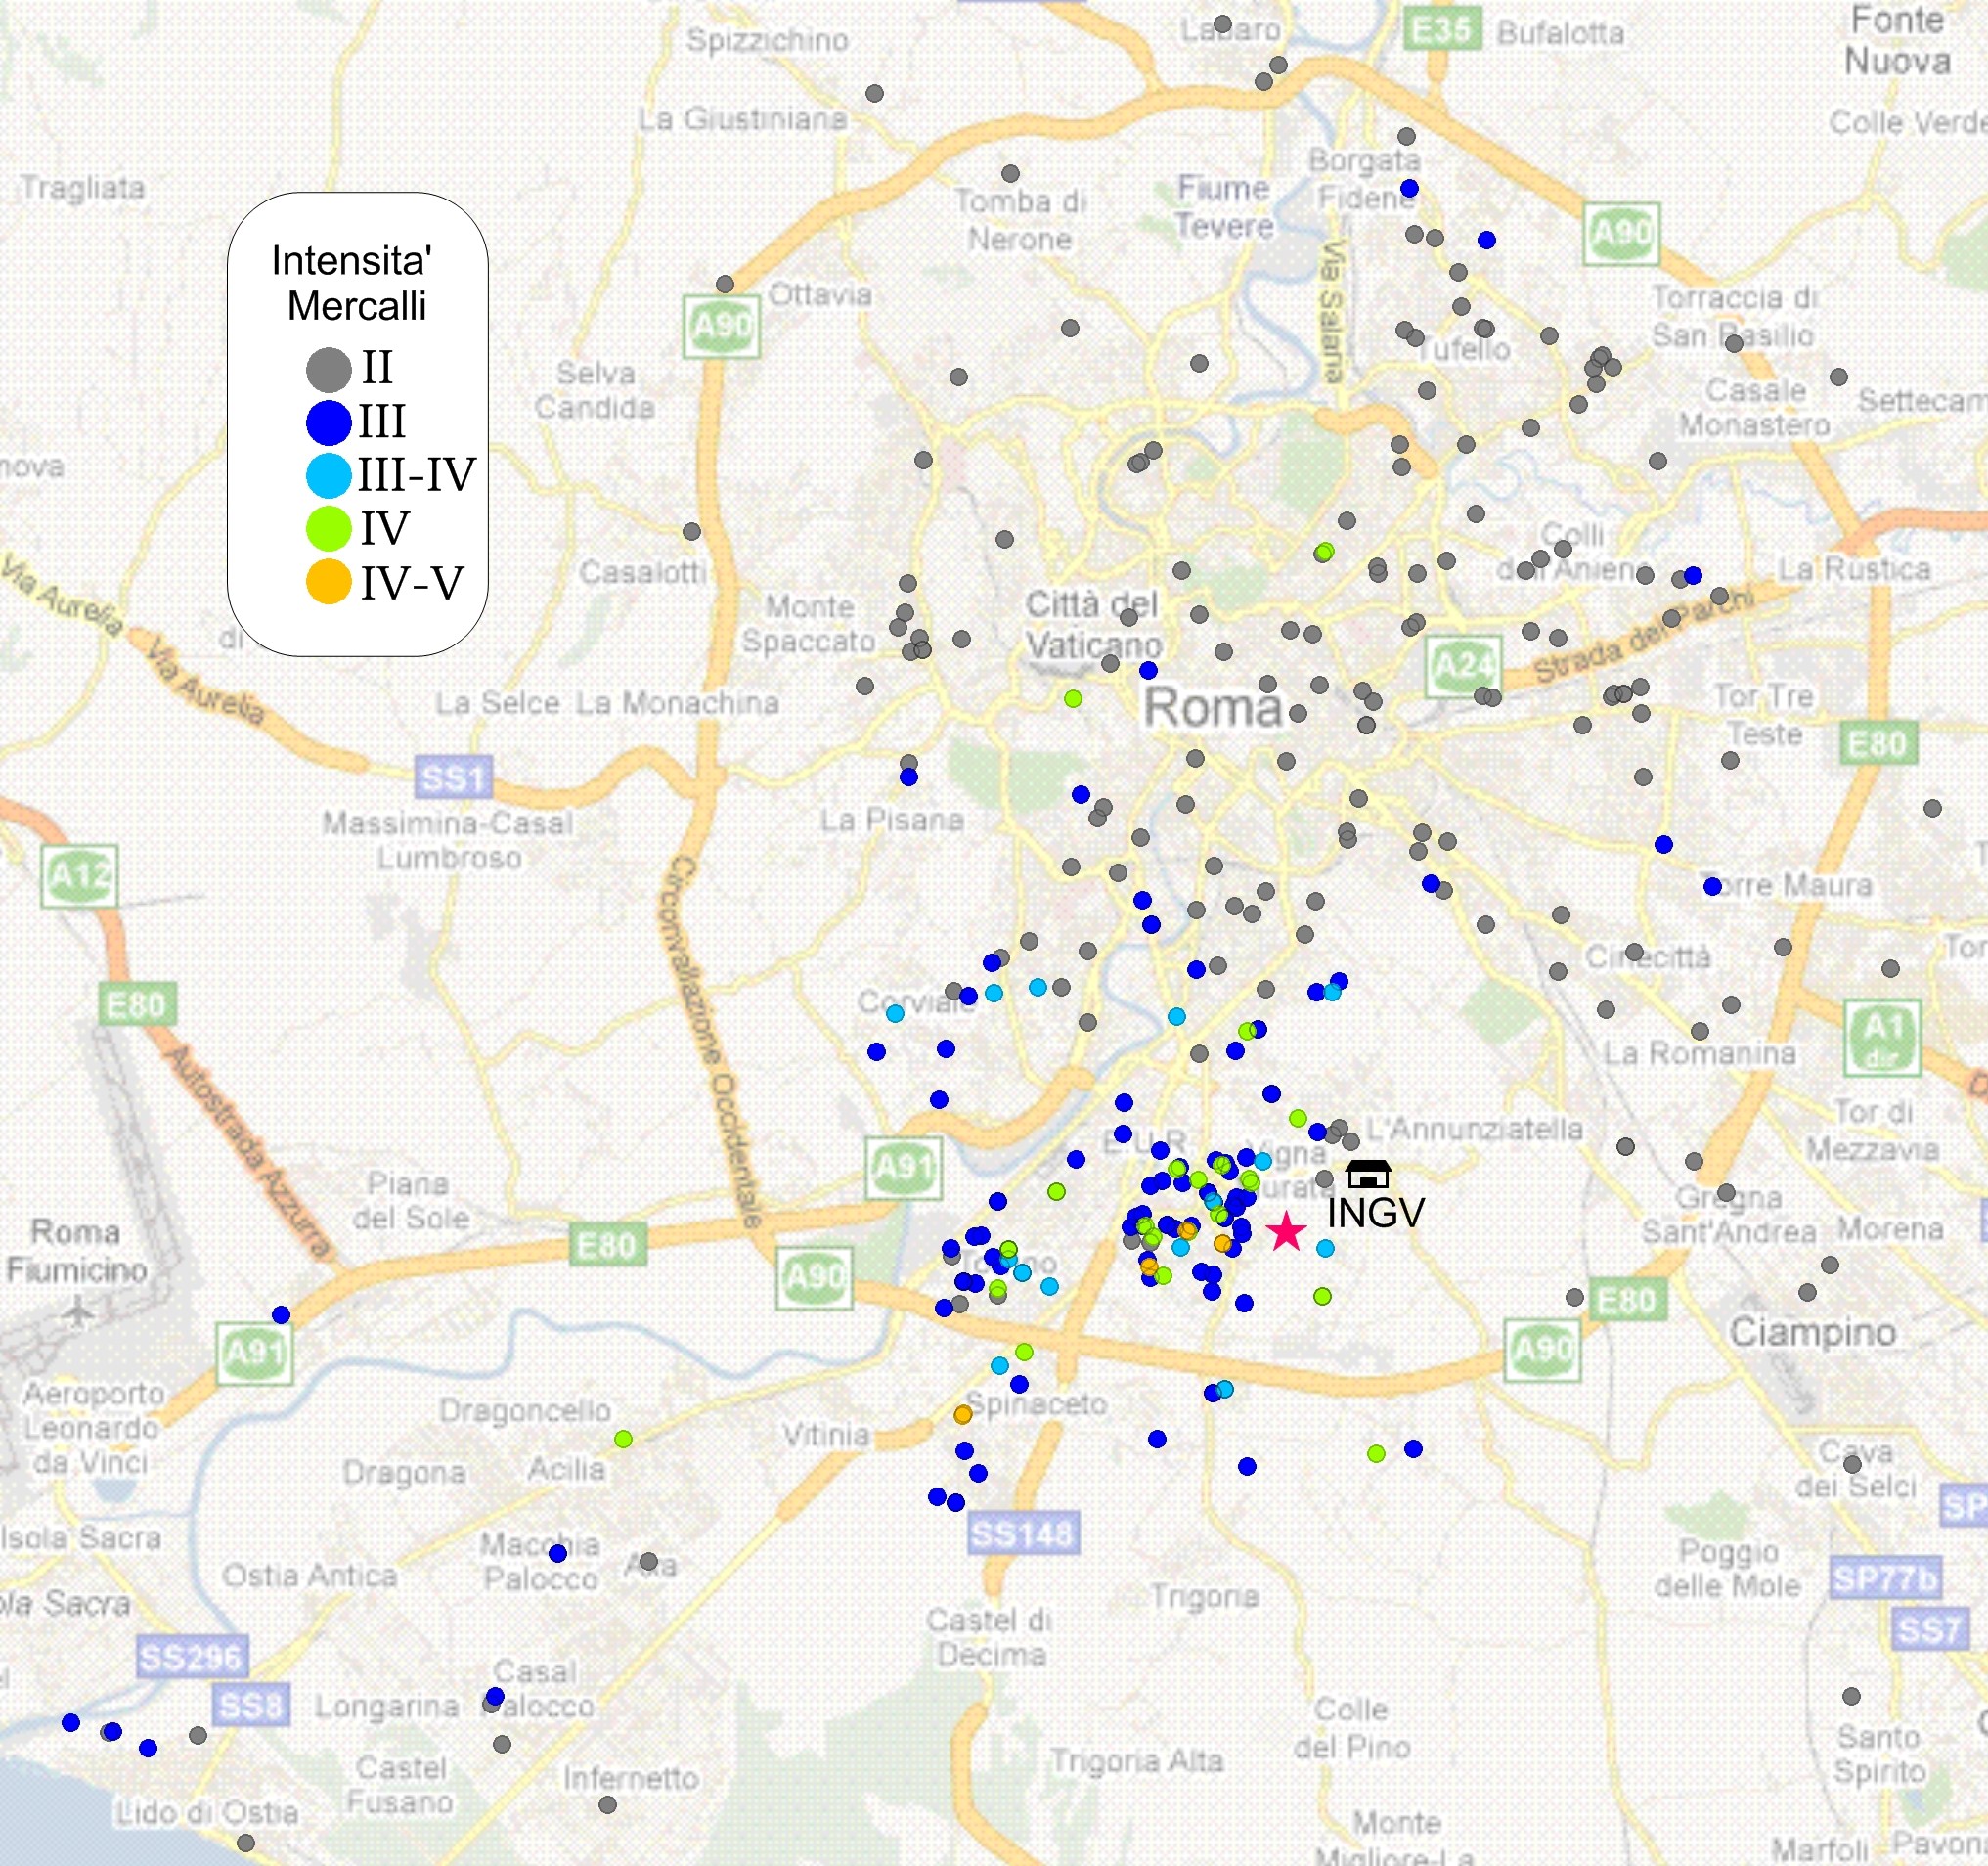Screen dimensions: 1988x1866
Task: Click the "Infernetto" place label
Action: point(631,1778)
